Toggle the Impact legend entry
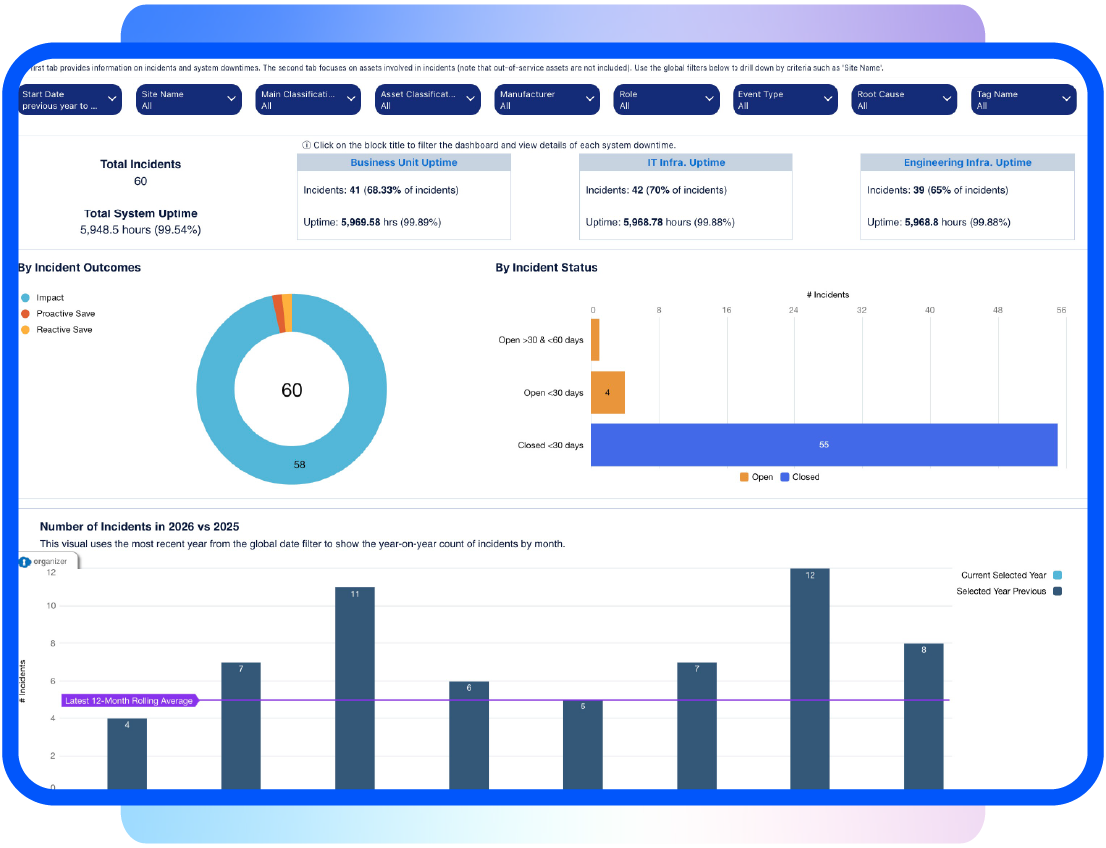The height and width of the screenshot is (848, 1106). pos(44,297)
